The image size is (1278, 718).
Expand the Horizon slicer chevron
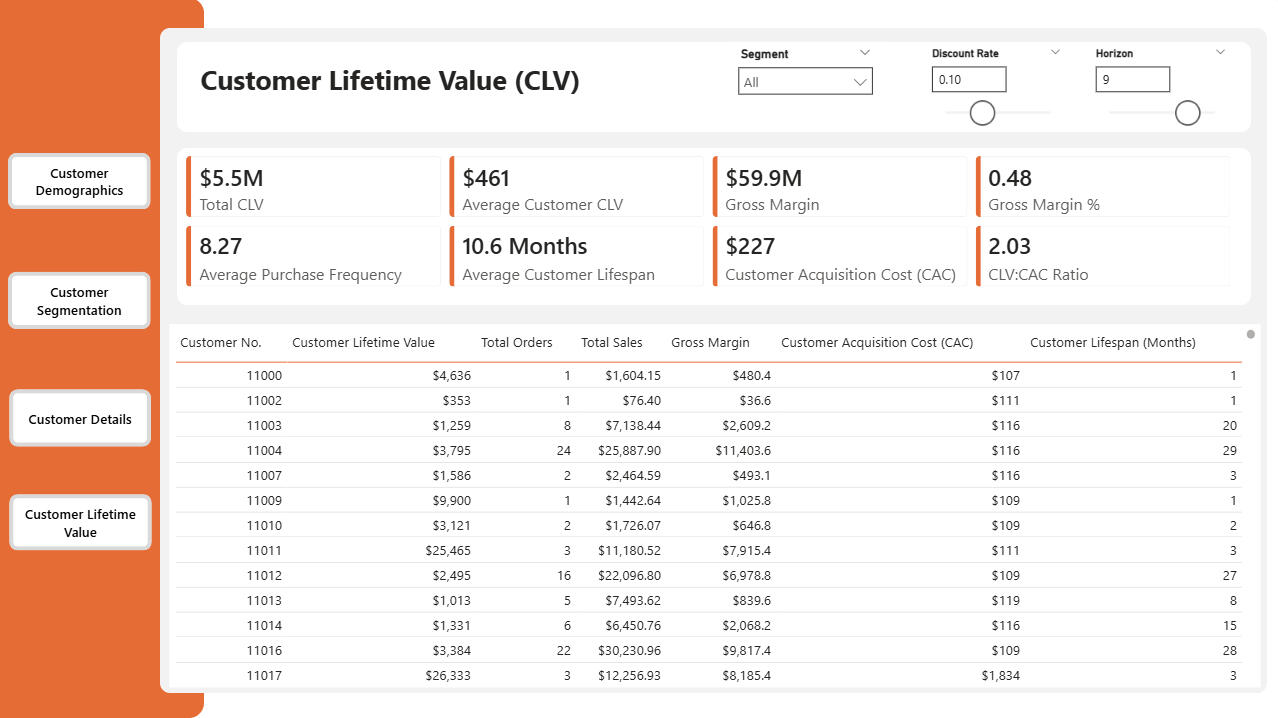pos(1220,53)
